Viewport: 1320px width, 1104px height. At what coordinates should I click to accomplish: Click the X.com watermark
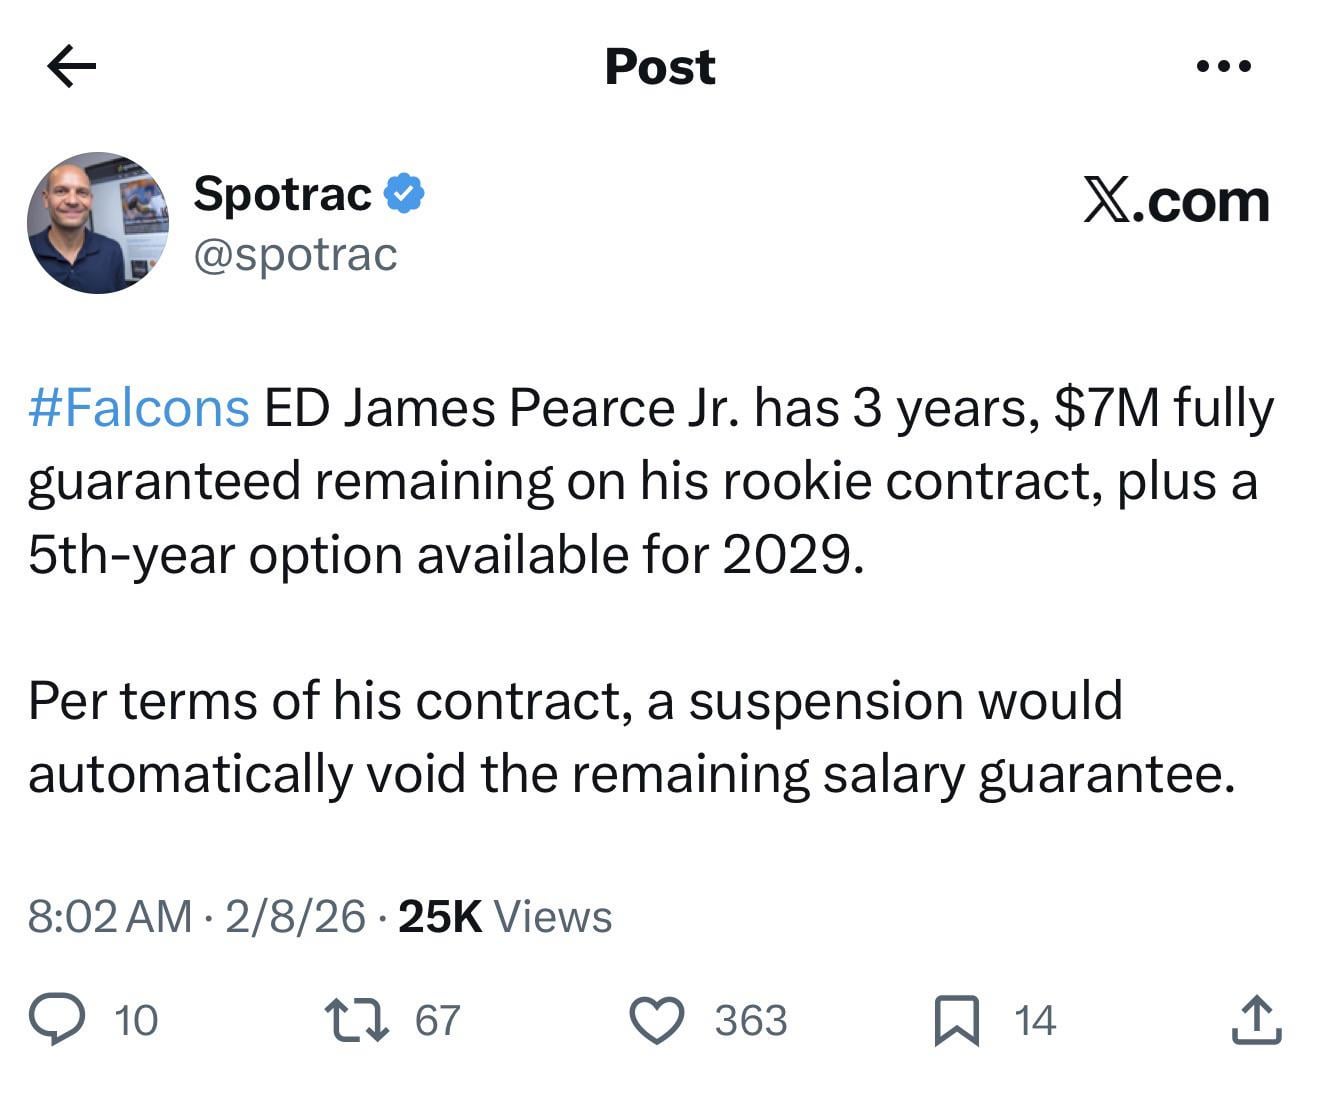(1176, 202)
